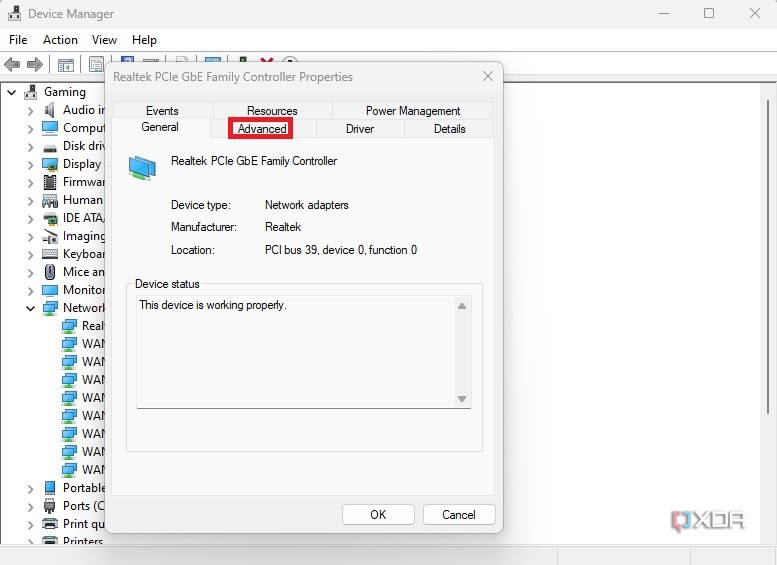The height and width of the screenshot is (565, 777).
Task: Collapse the Gaming root node
Action: click(12, 92)
